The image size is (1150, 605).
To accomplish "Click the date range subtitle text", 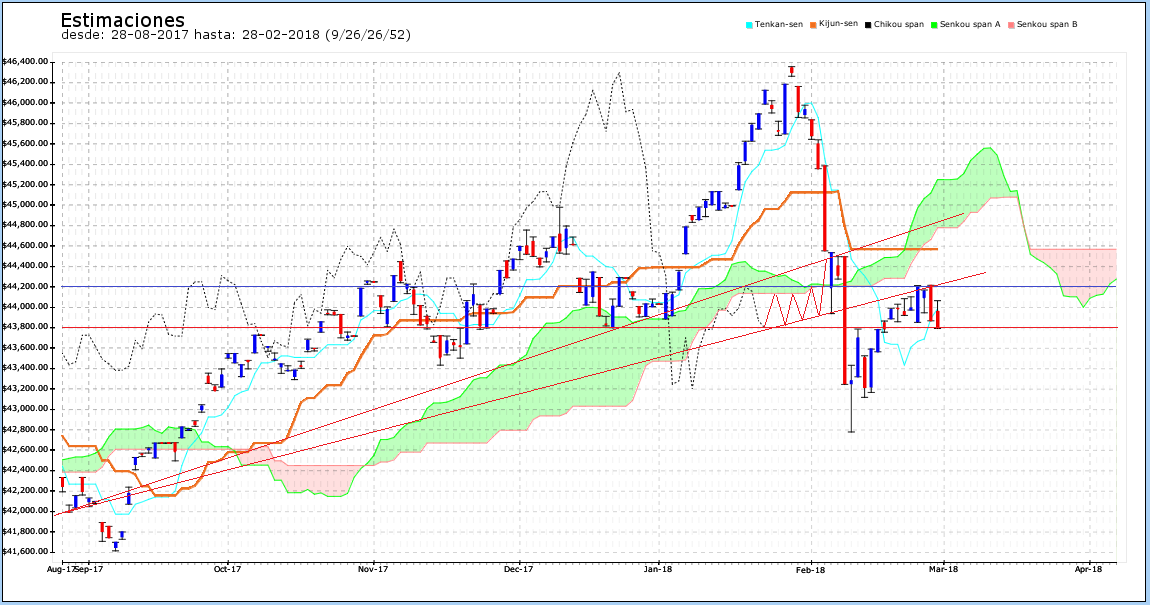I will click(235, 35).
